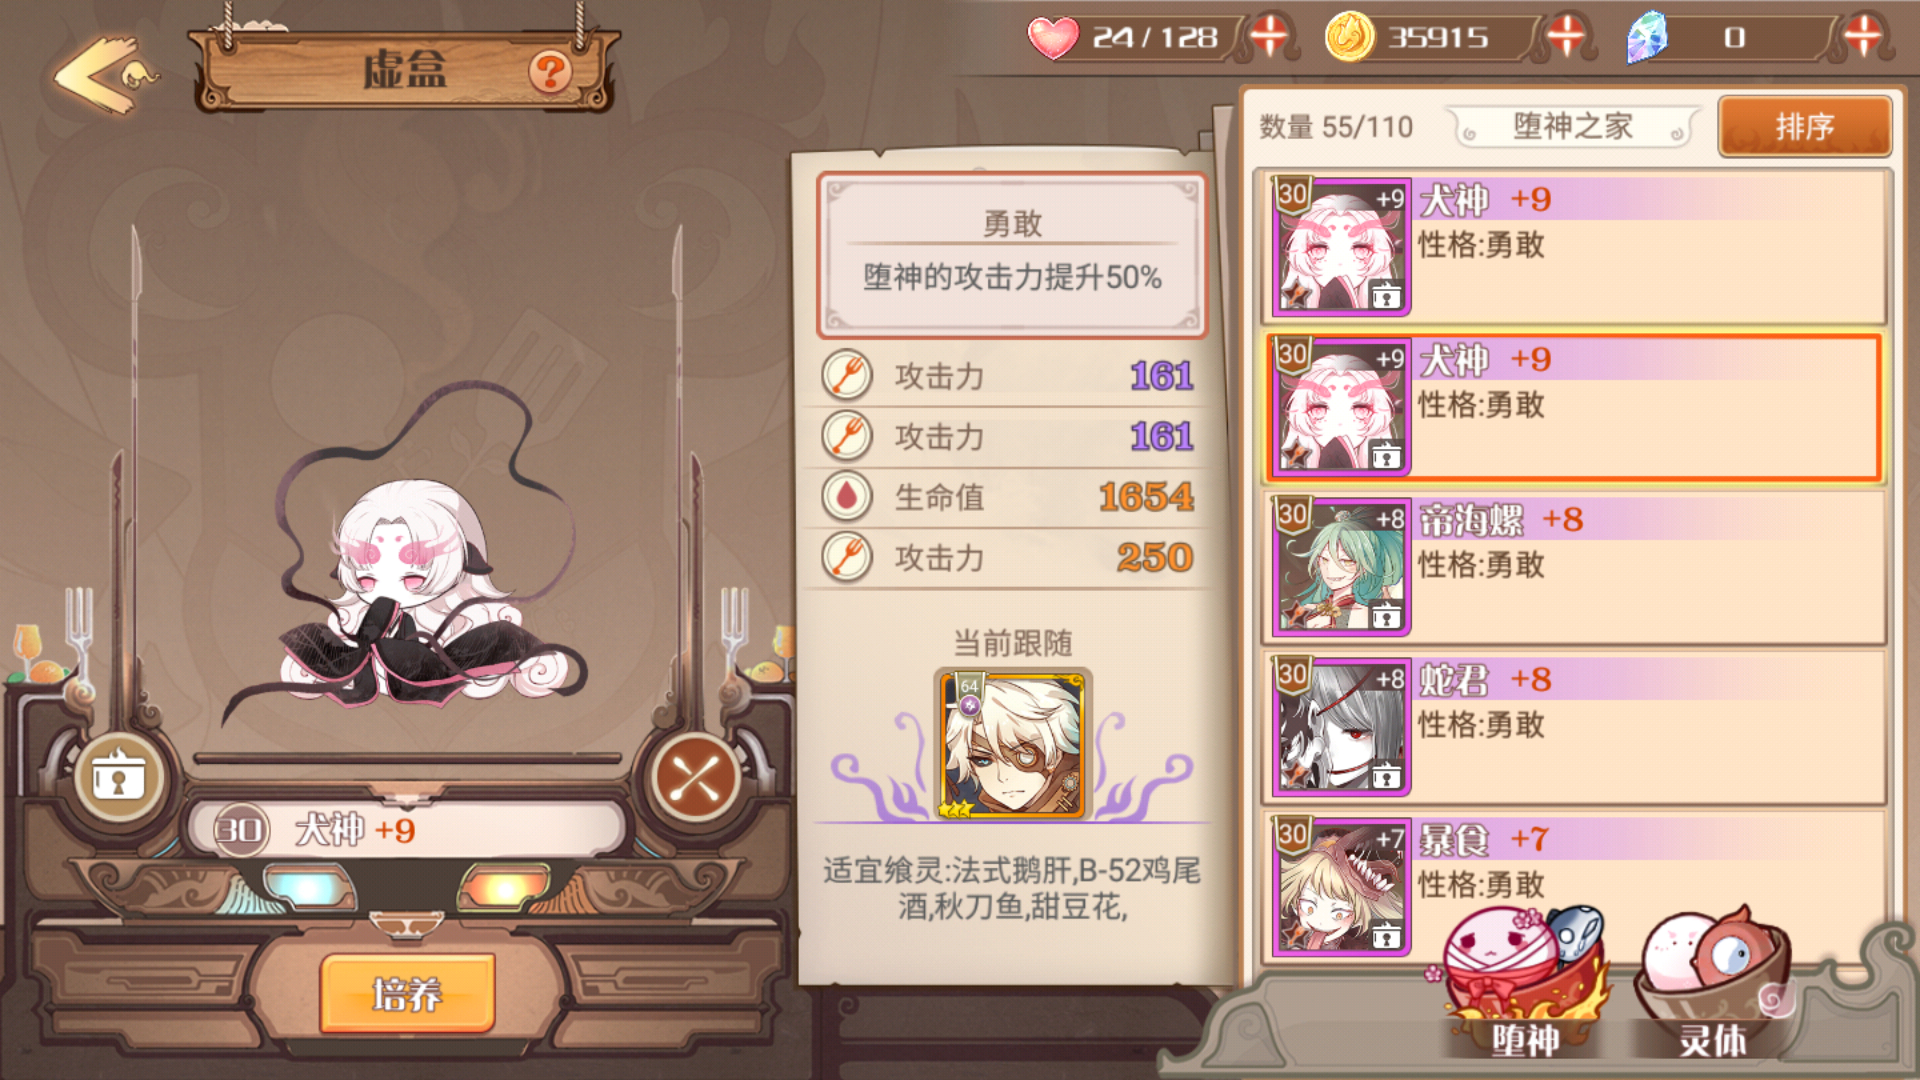Viewport: 1920px width, 1080px height.
Task: Open the 排序 sort menu
Action: pos(1805,127)
